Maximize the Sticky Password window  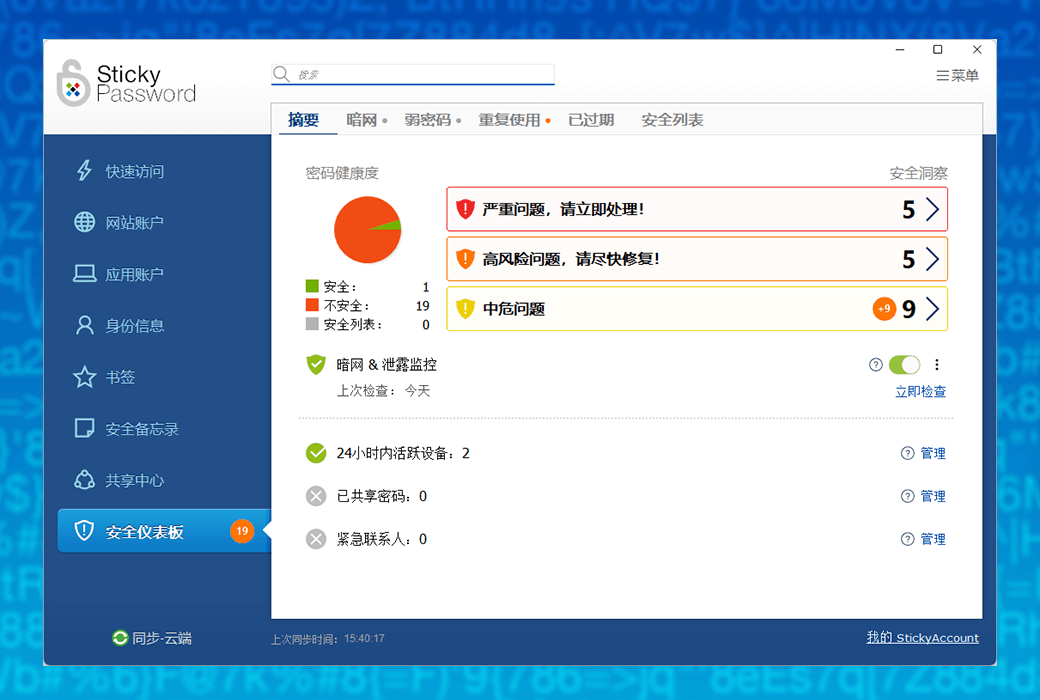tap(937, 49)
